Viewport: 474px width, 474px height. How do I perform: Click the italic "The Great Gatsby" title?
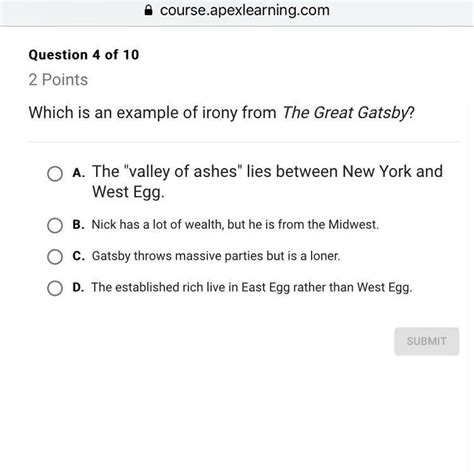pyautogui.click(x=346, y=113)
